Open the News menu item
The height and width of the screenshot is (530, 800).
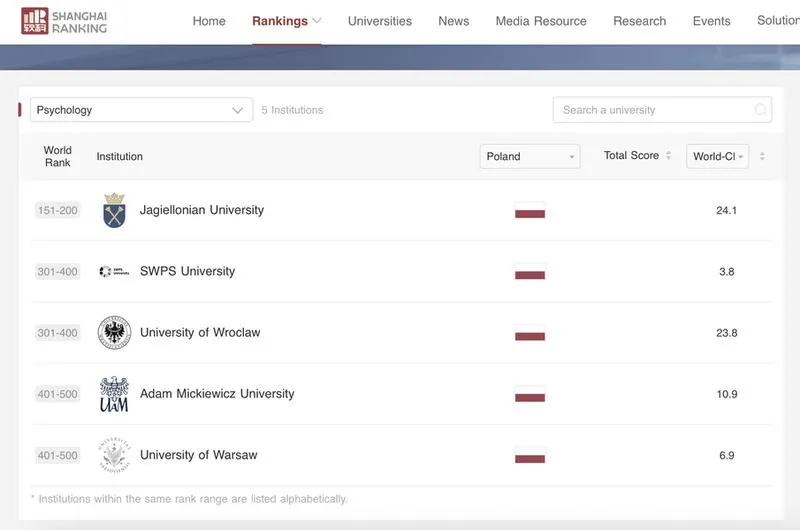(454, 21)
